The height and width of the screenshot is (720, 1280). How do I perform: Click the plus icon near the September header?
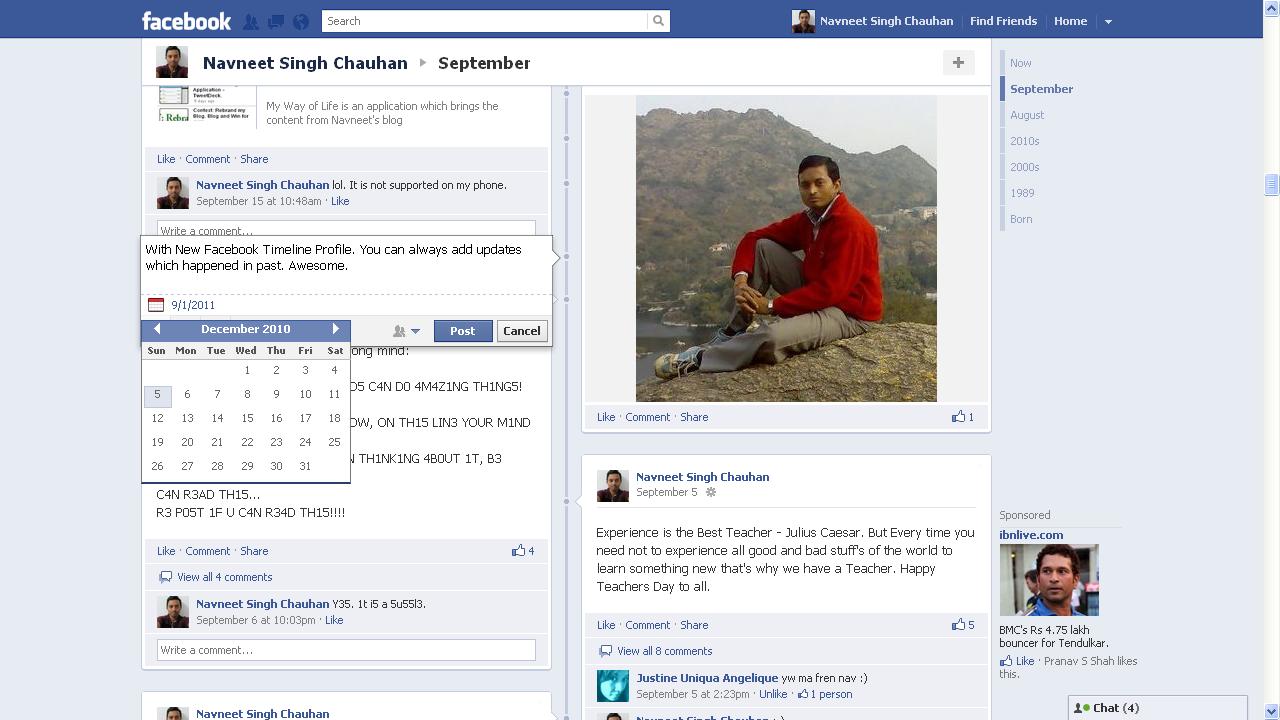point(957,62)
